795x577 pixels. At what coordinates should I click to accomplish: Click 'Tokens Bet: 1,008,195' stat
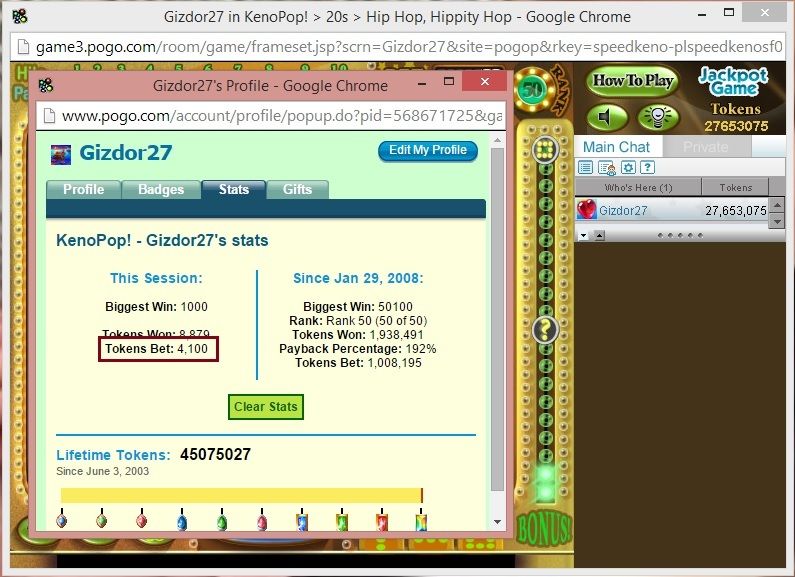pos(358,363)
